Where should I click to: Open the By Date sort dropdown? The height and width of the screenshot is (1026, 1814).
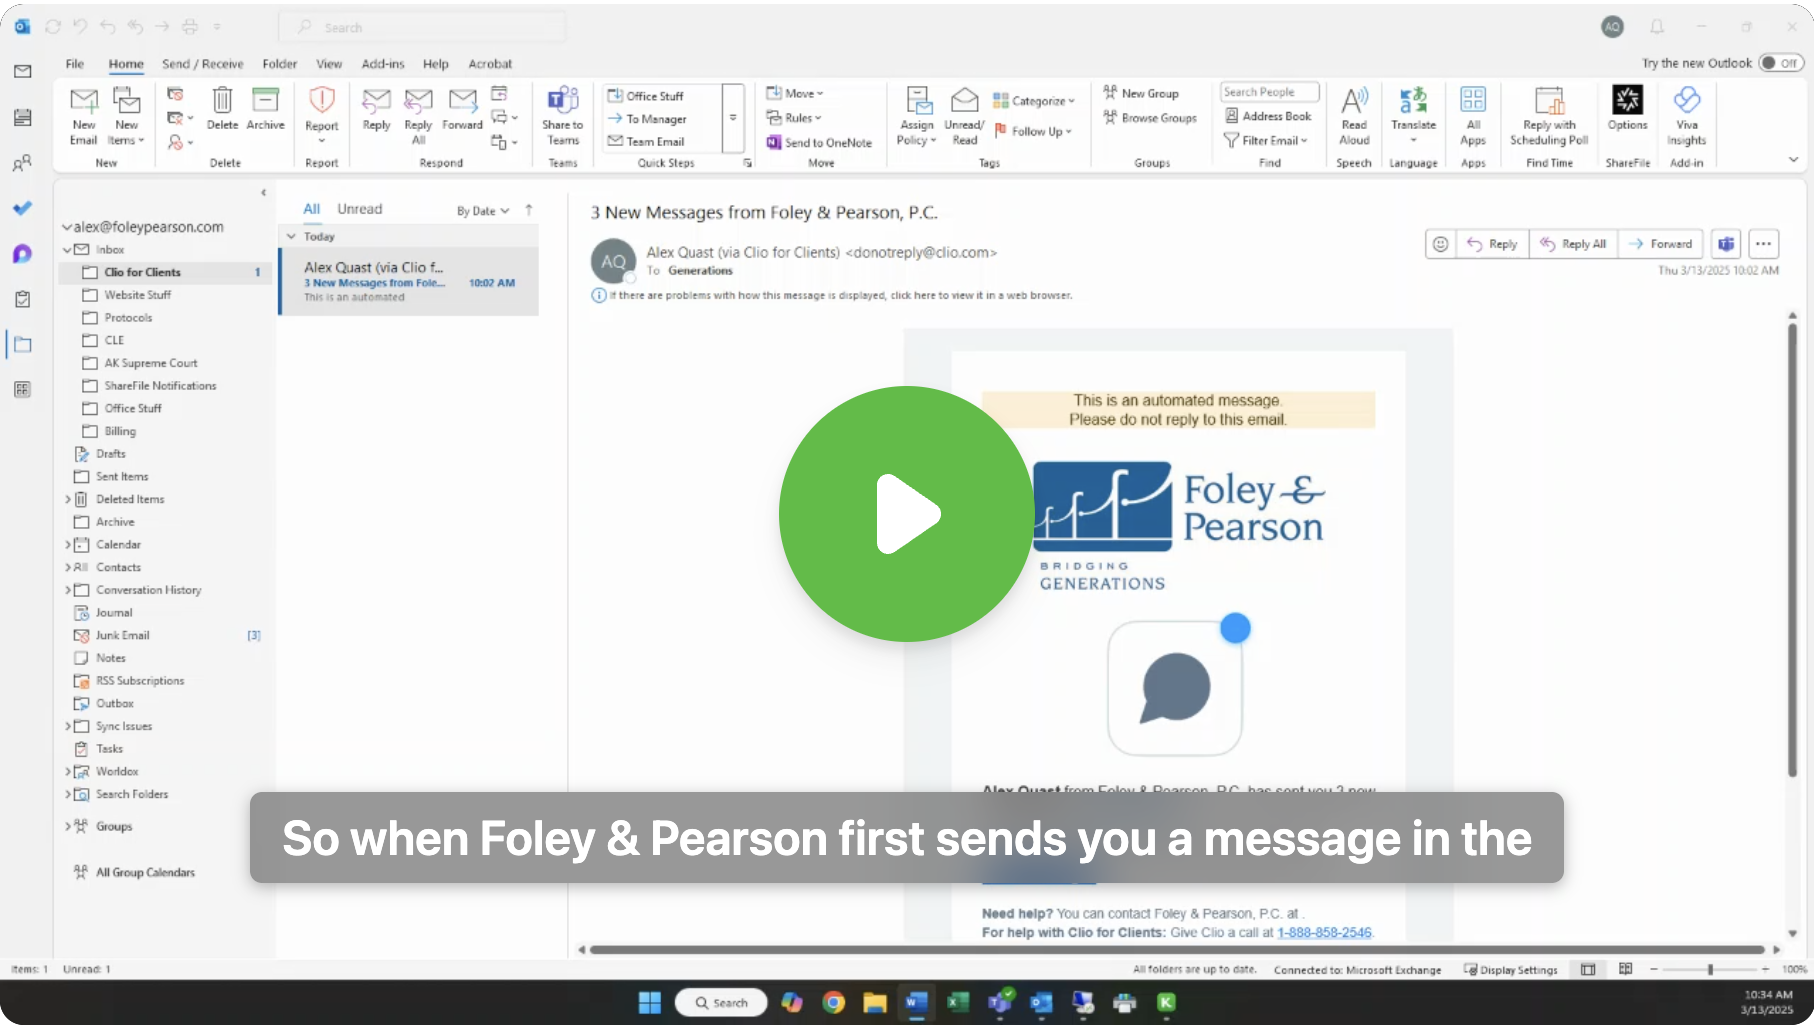[x=483, y=211]
